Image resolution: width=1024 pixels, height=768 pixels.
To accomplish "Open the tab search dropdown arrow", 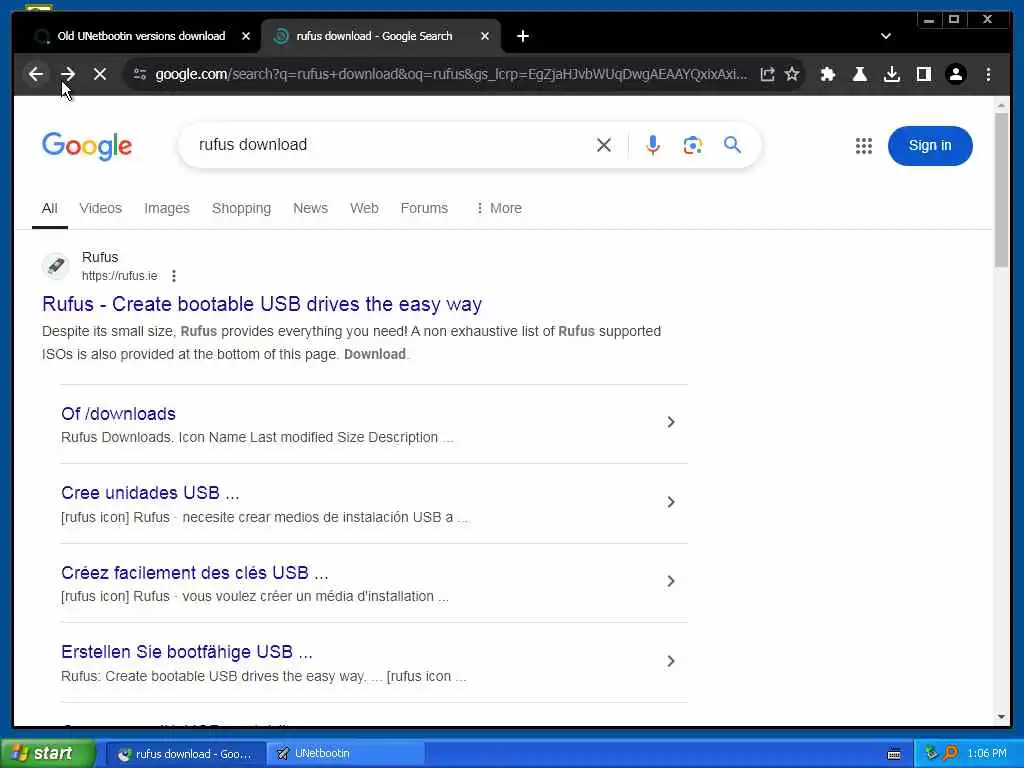I will [886, 36].
